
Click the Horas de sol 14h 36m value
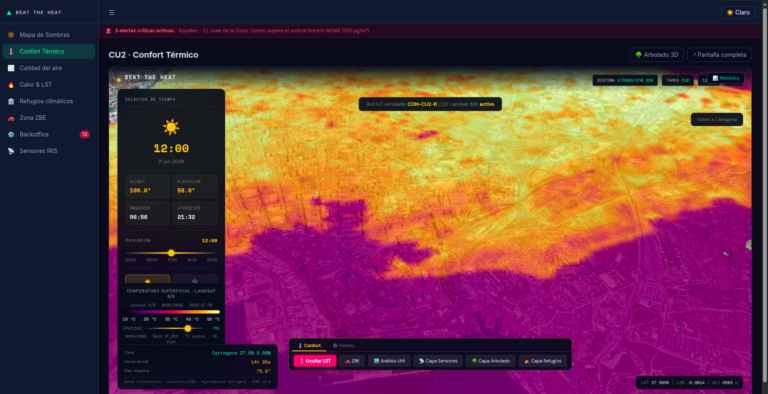coord(261,362)
